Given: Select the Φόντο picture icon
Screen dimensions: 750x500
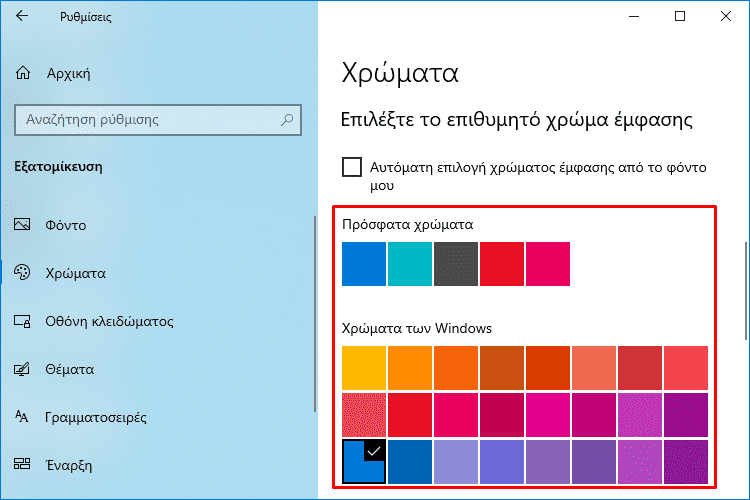Looking at the screenshot, I should (22, 224).
